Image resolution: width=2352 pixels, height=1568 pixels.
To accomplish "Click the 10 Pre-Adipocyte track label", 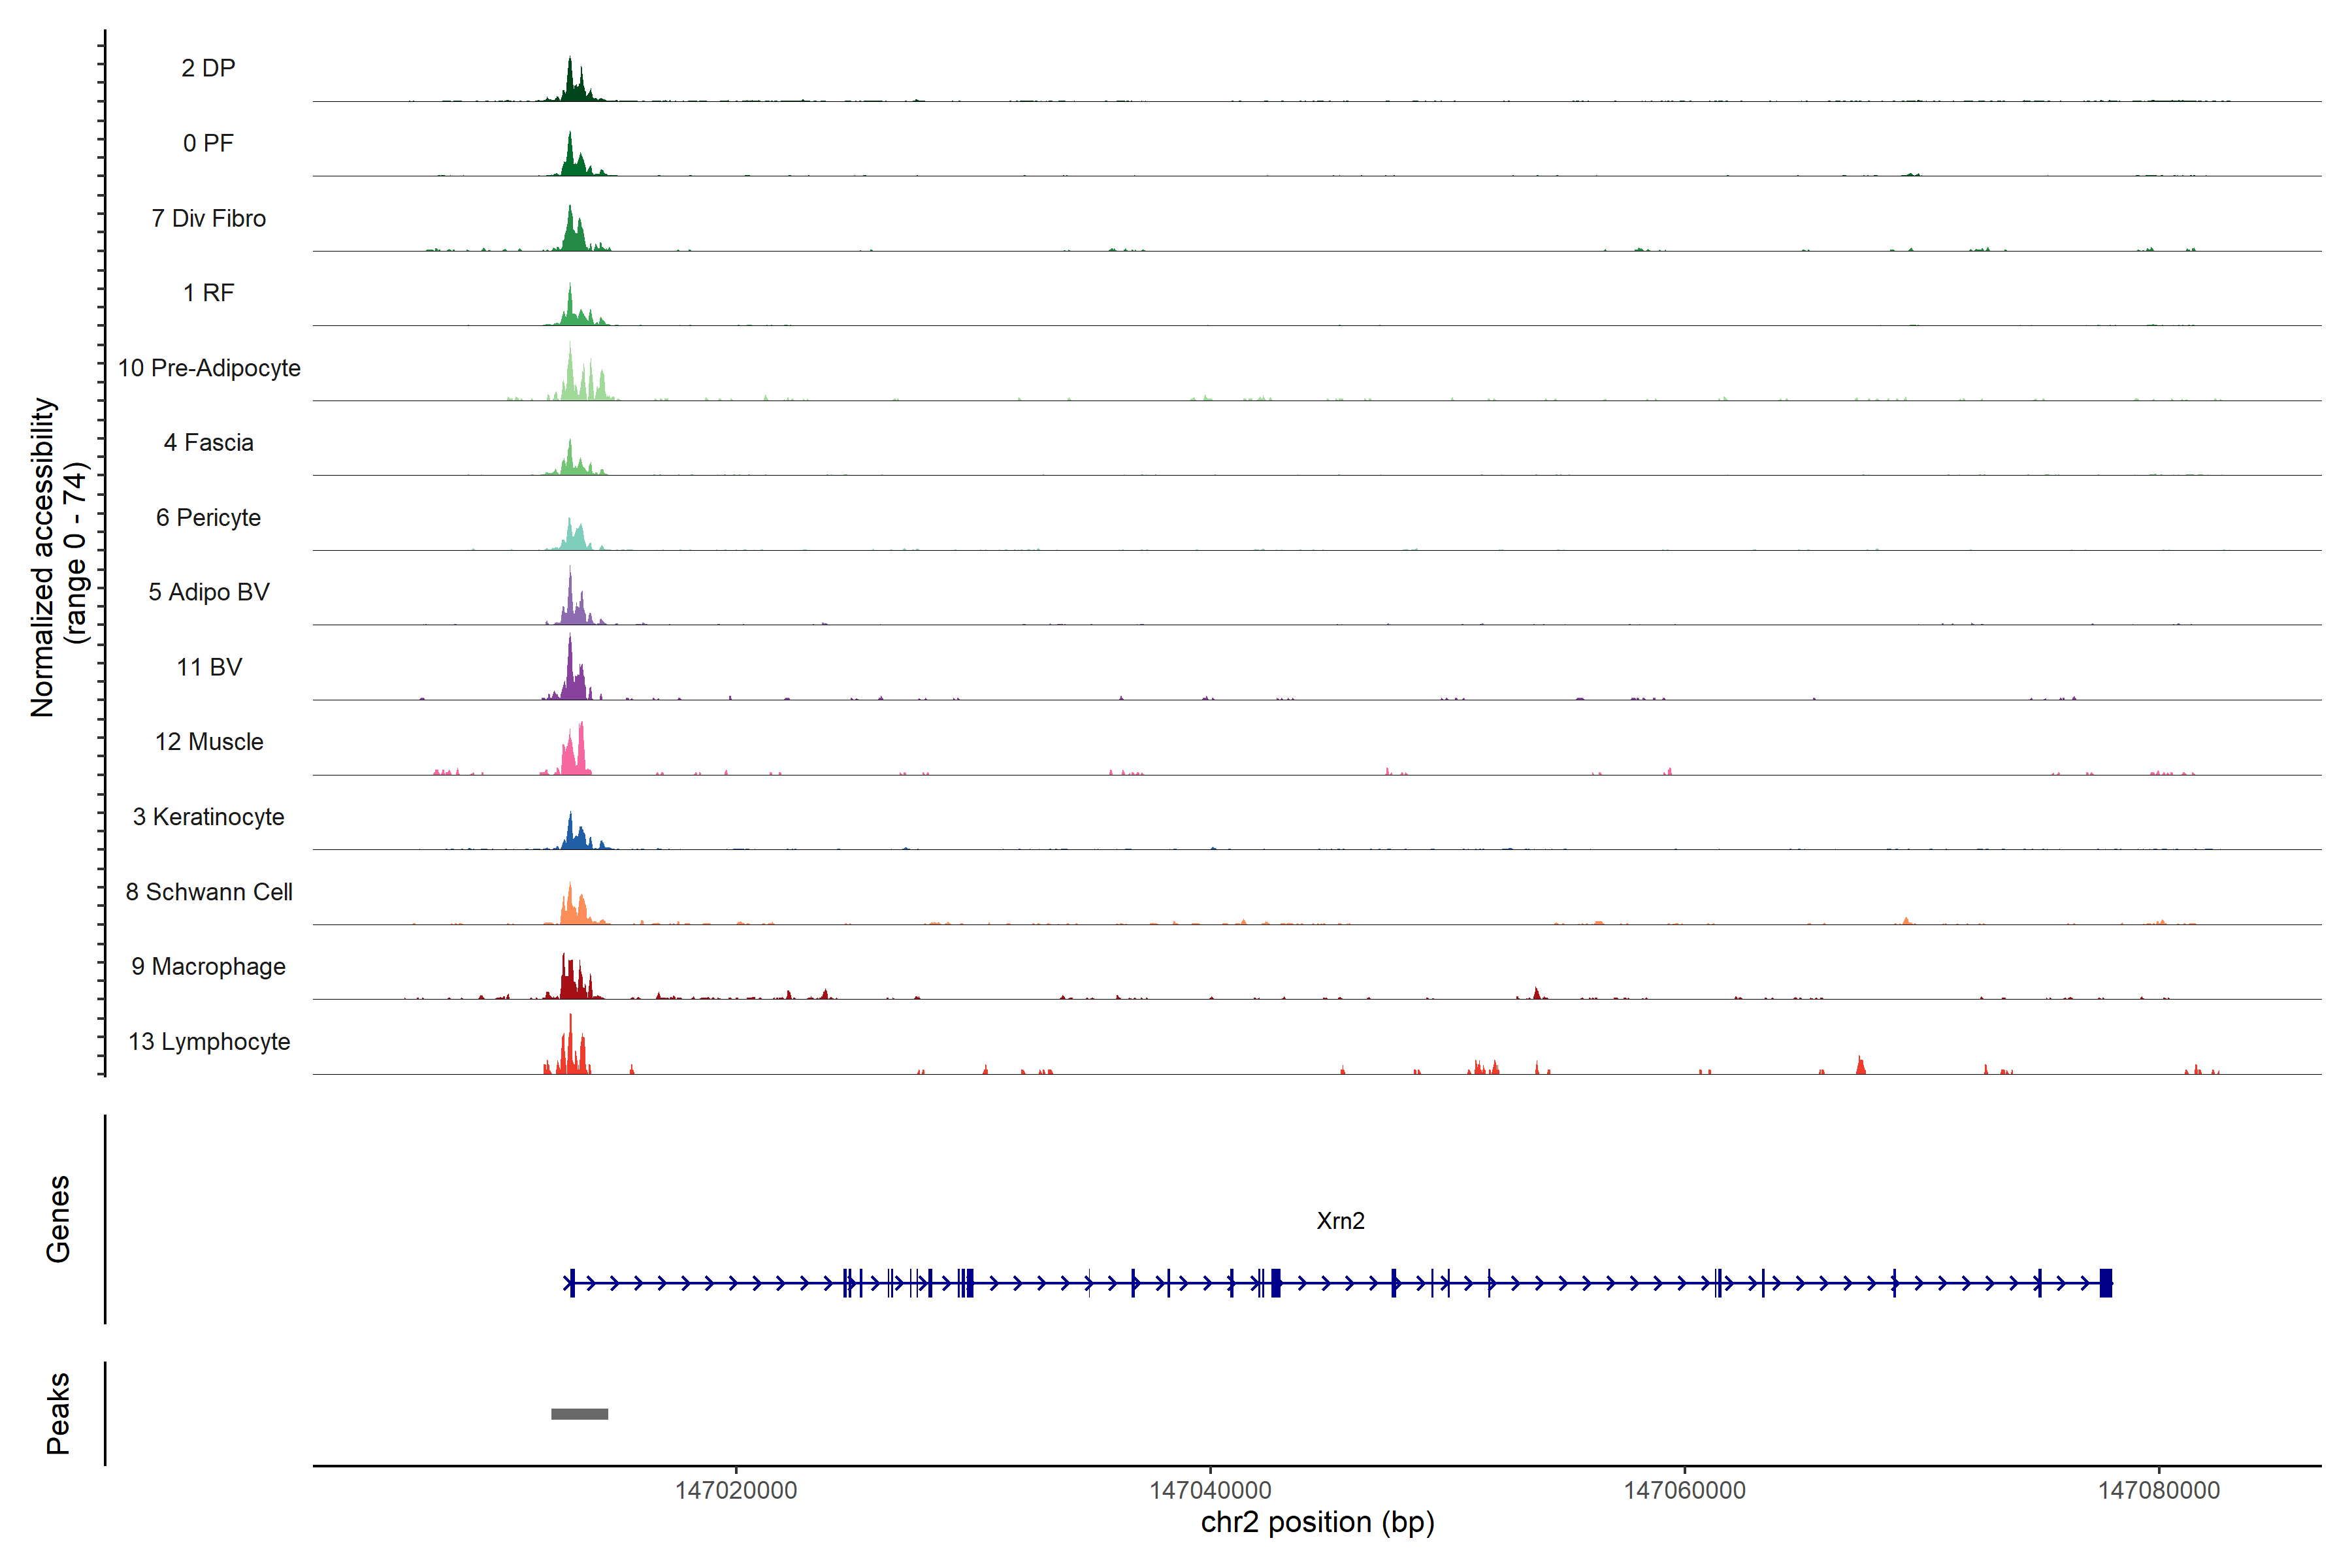I will (208, 368).
